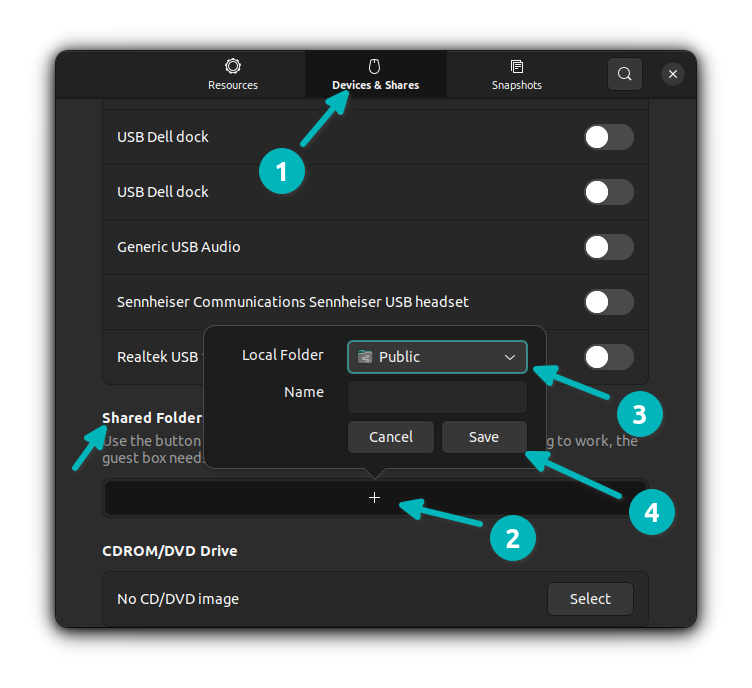Click the 'No CD/DVD image' label

178,599
